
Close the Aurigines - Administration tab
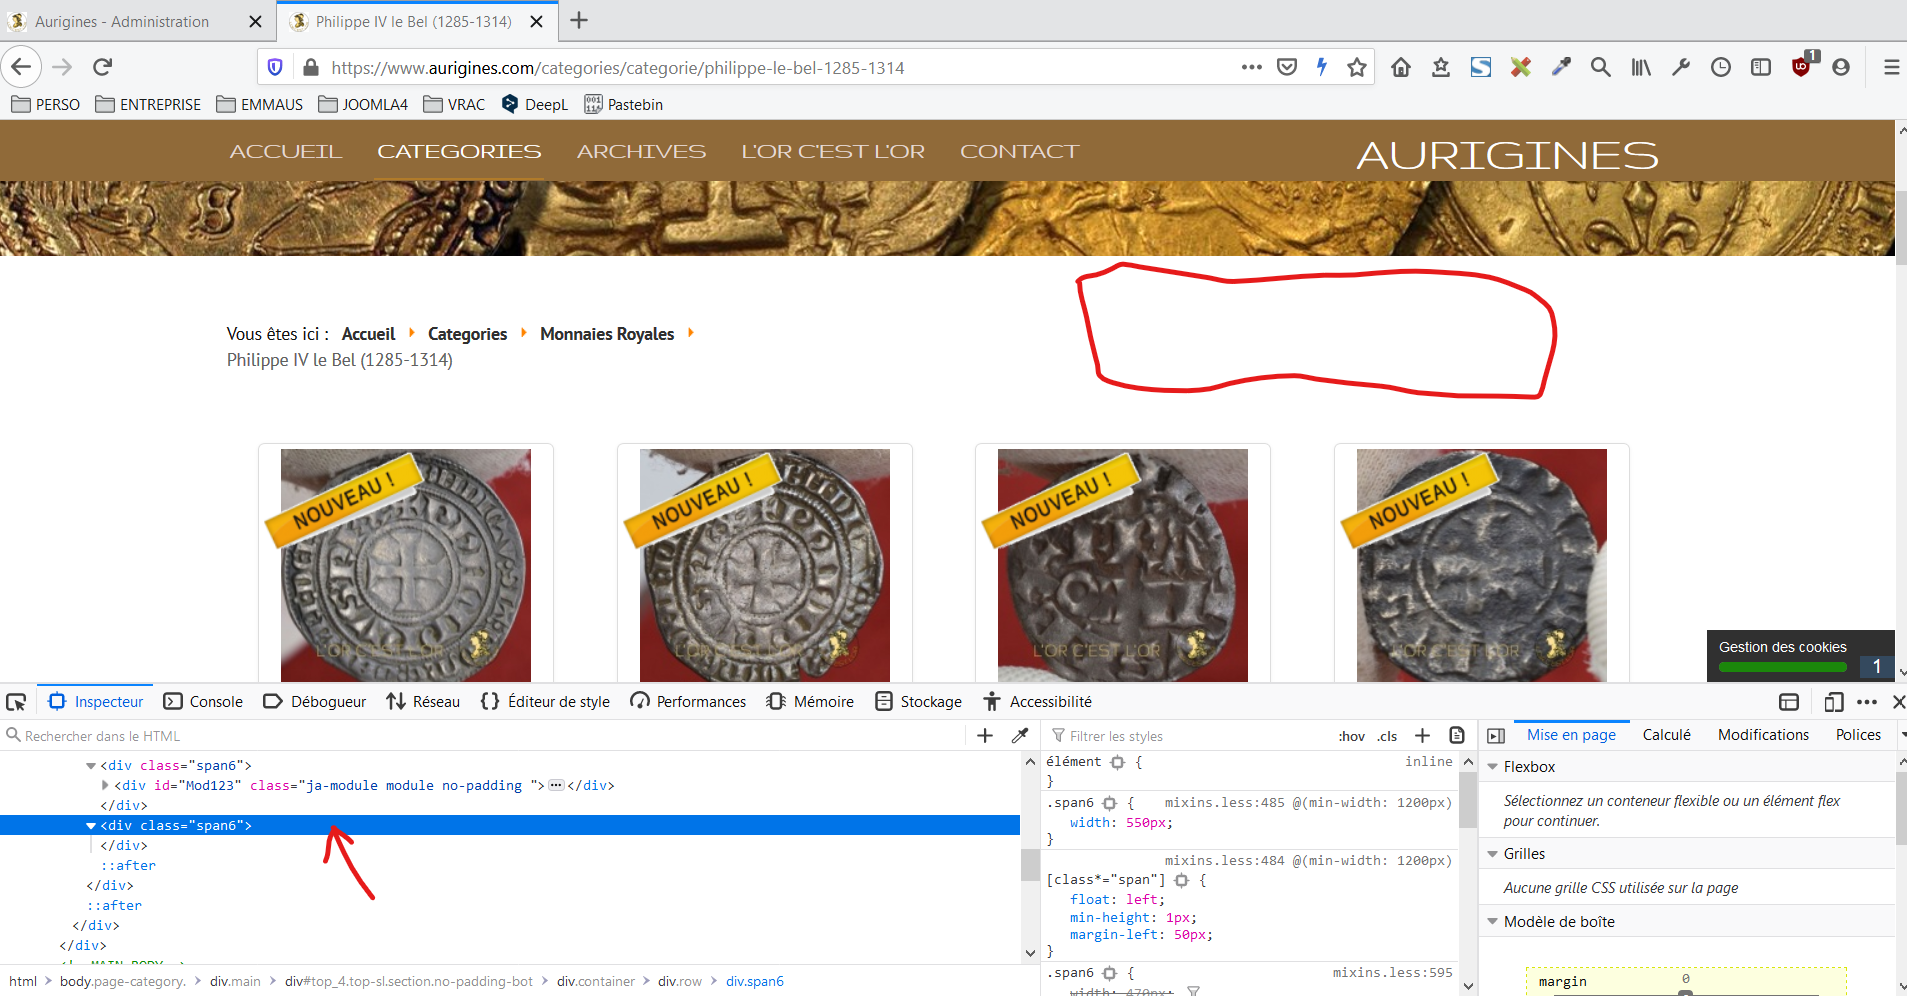tap(255, 21)
